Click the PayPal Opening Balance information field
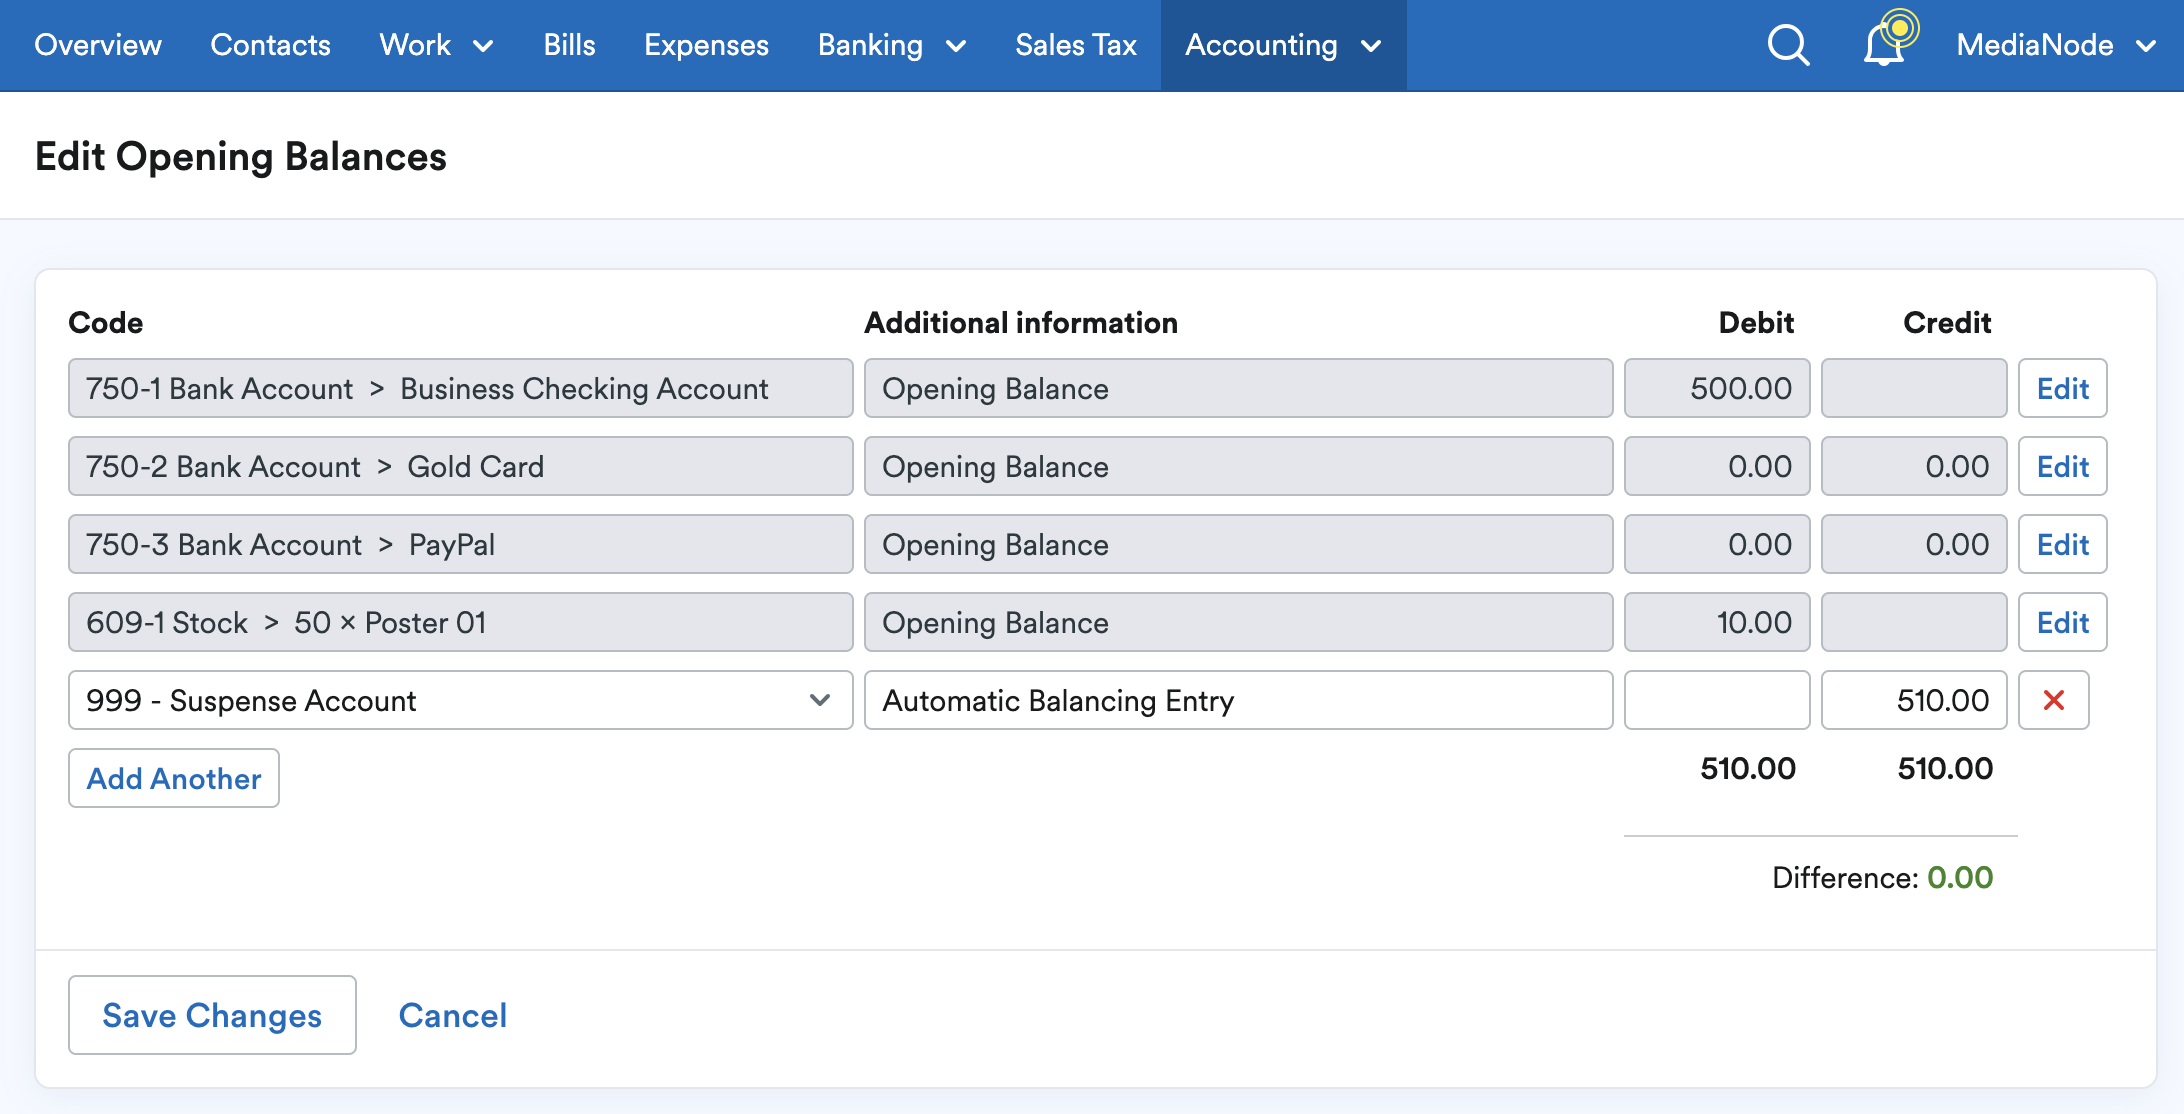Viewport: 2184px width, 1114px height. (1238, 544)
